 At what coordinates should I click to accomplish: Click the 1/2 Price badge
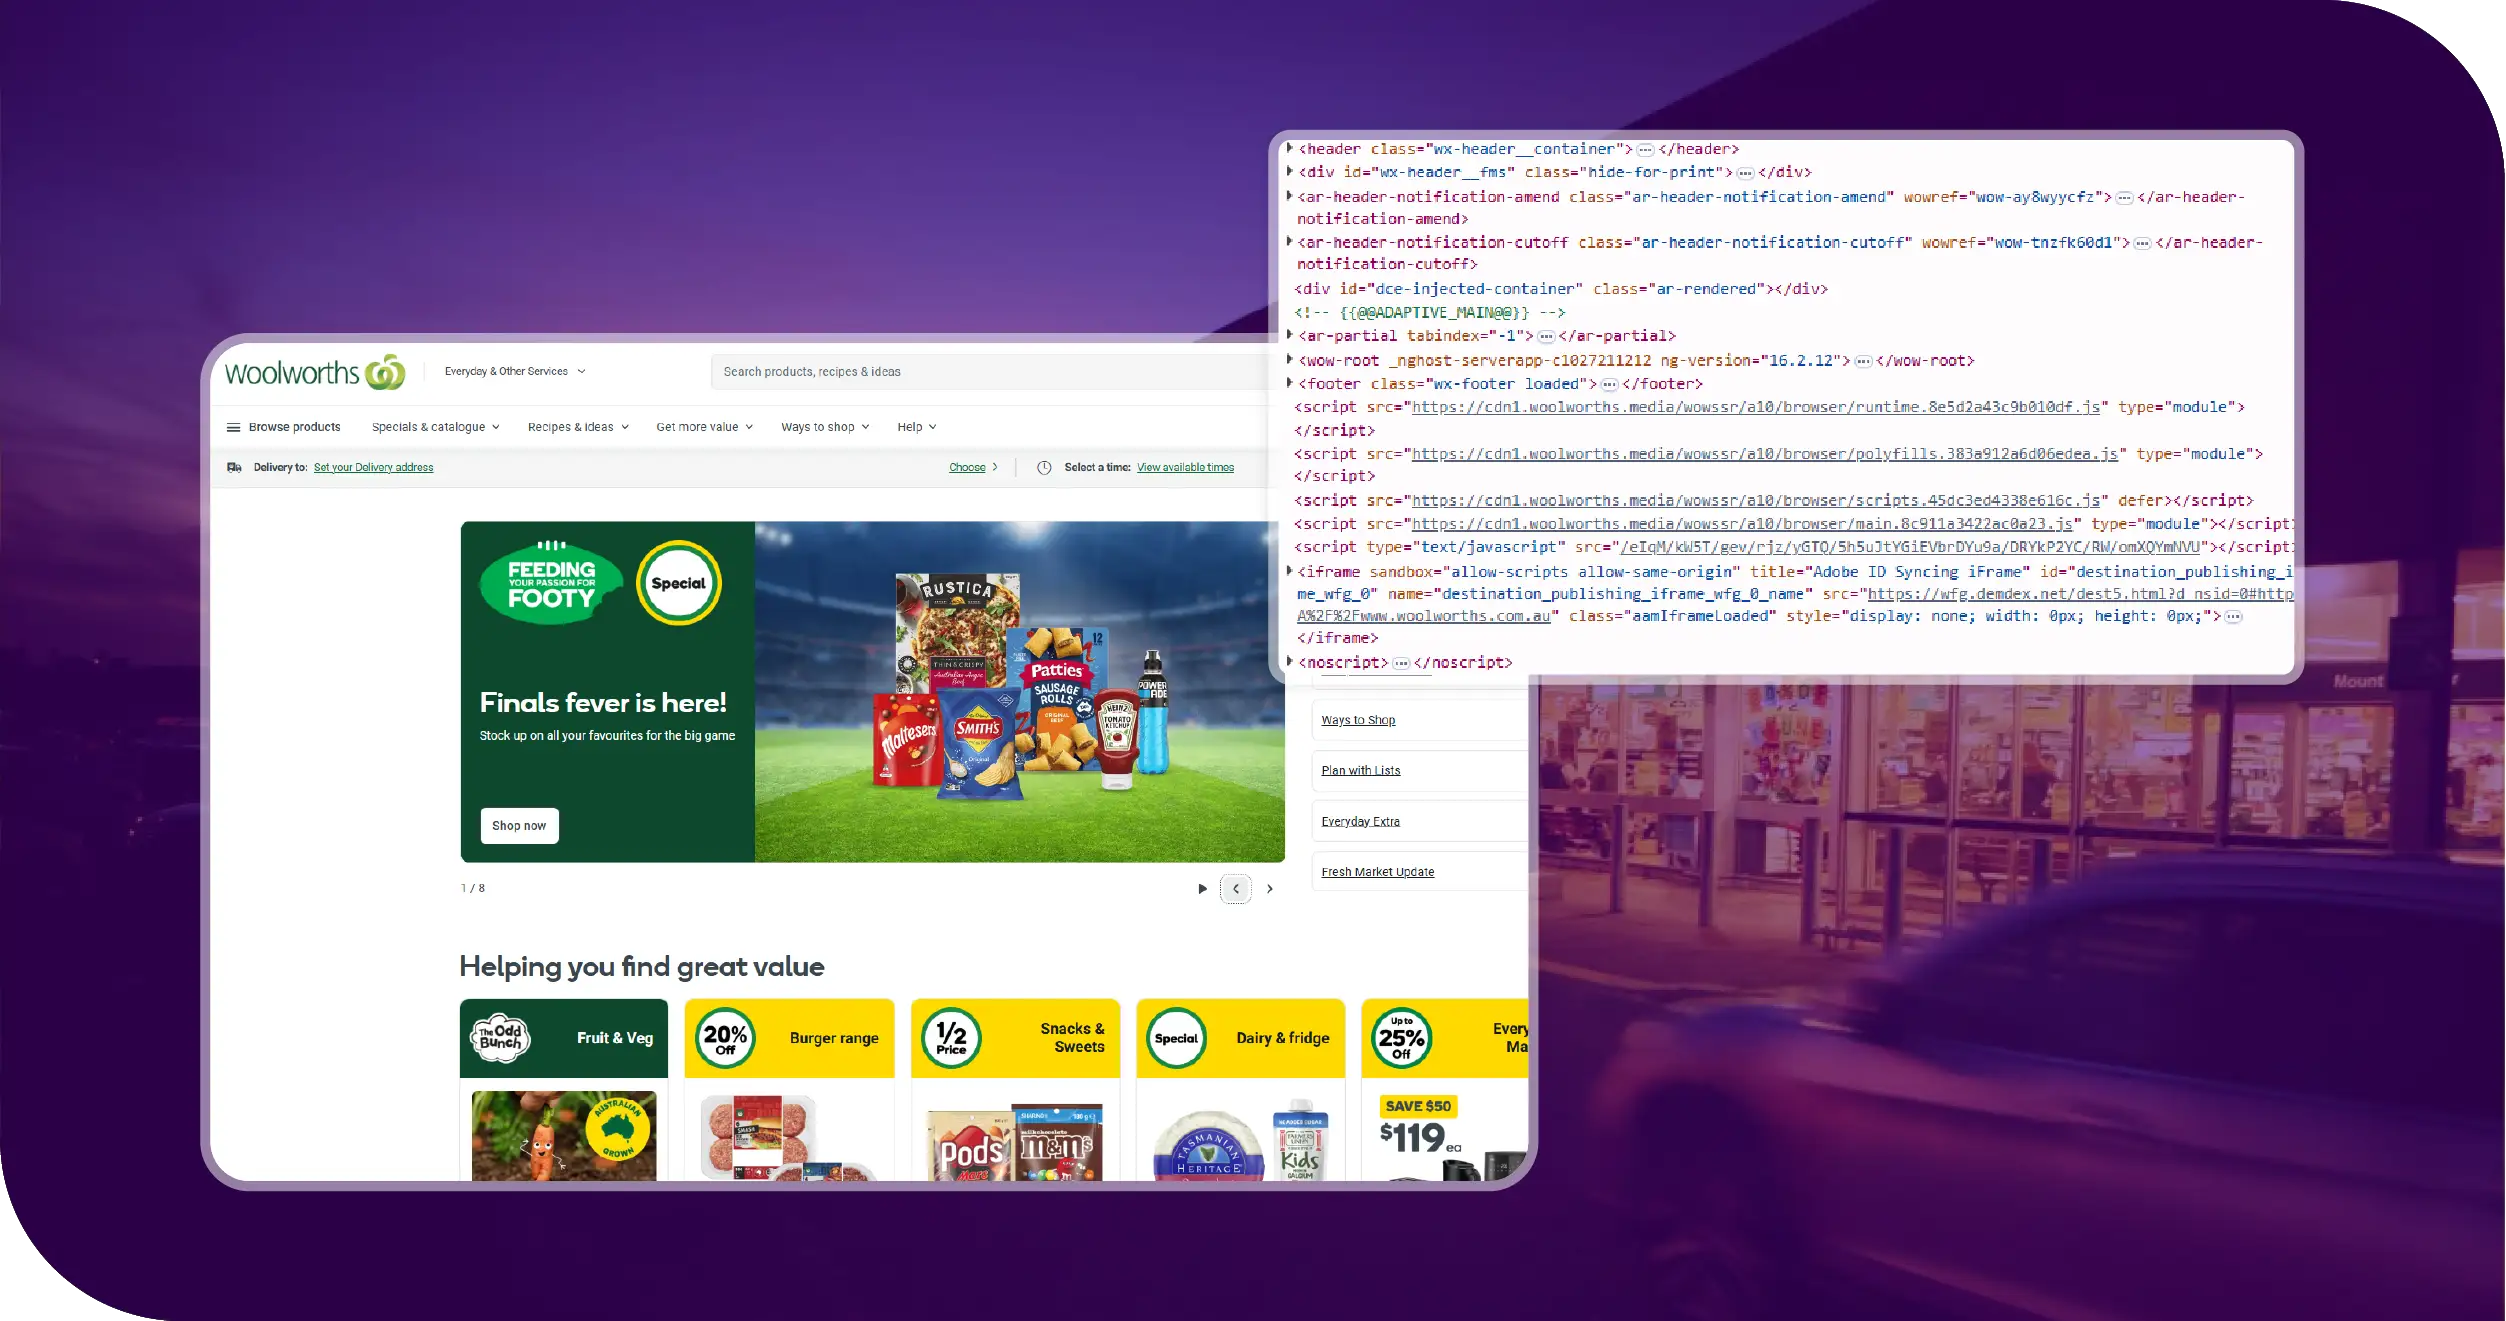click(951, 1037)
